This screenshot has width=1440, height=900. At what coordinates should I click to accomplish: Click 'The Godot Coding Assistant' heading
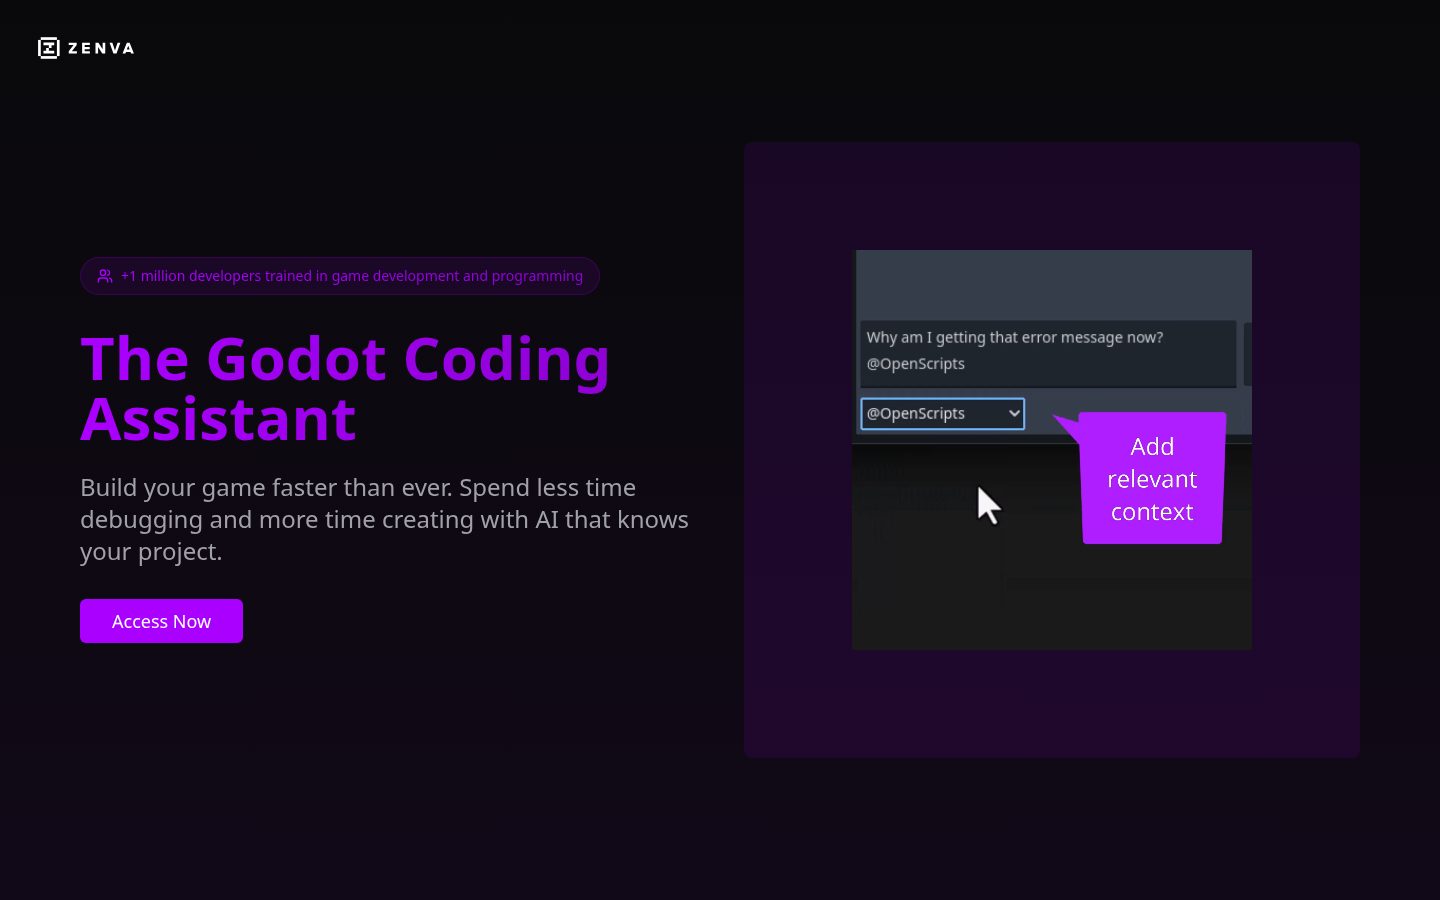[x=345, y=388]
